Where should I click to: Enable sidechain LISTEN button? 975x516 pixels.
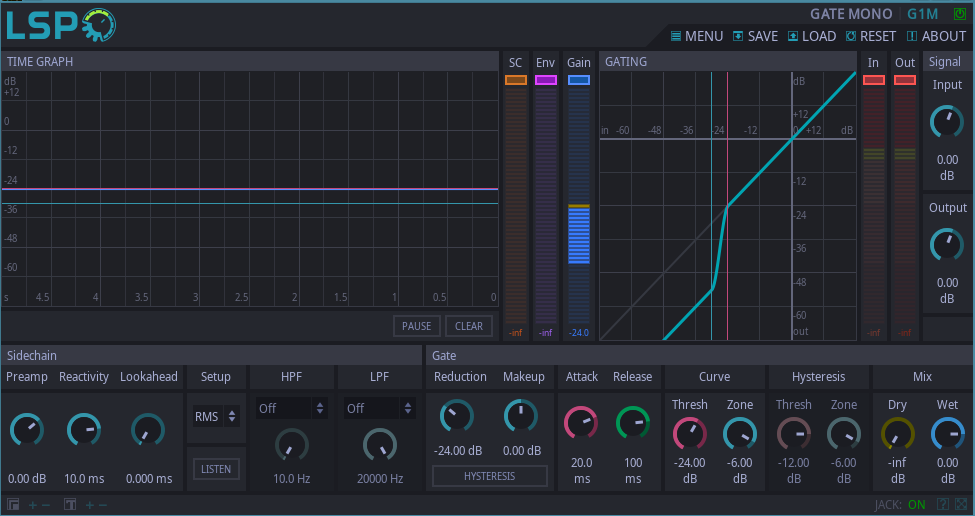pos(216,469)
